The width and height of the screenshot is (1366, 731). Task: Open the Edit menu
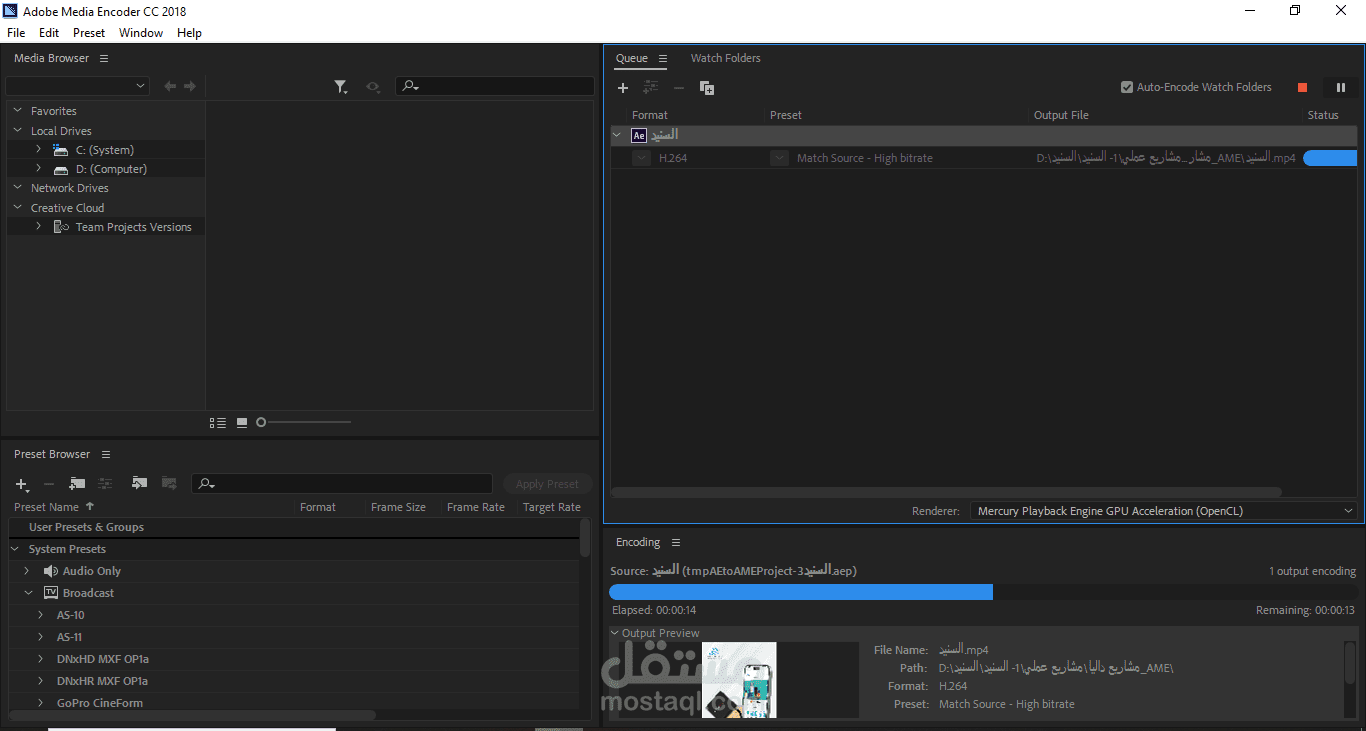[49, 33]
